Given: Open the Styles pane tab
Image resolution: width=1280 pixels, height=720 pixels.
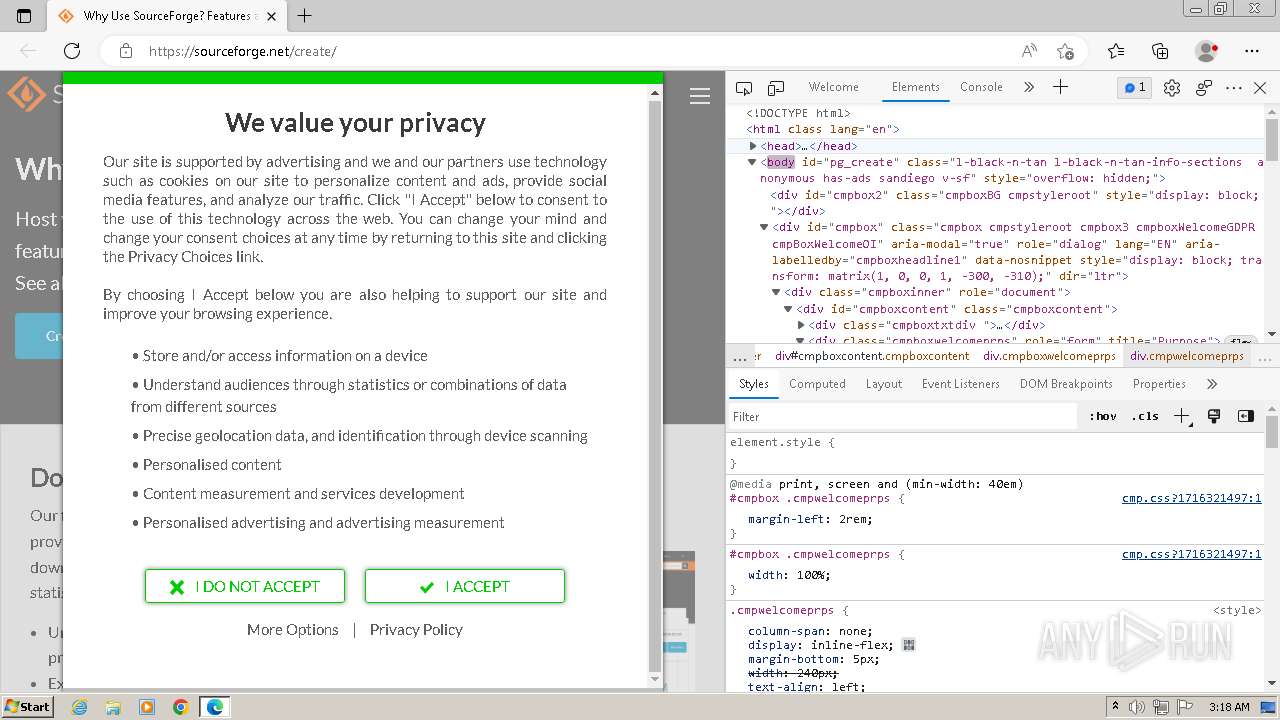Looking at the screenshot, I should coord(754,384).
